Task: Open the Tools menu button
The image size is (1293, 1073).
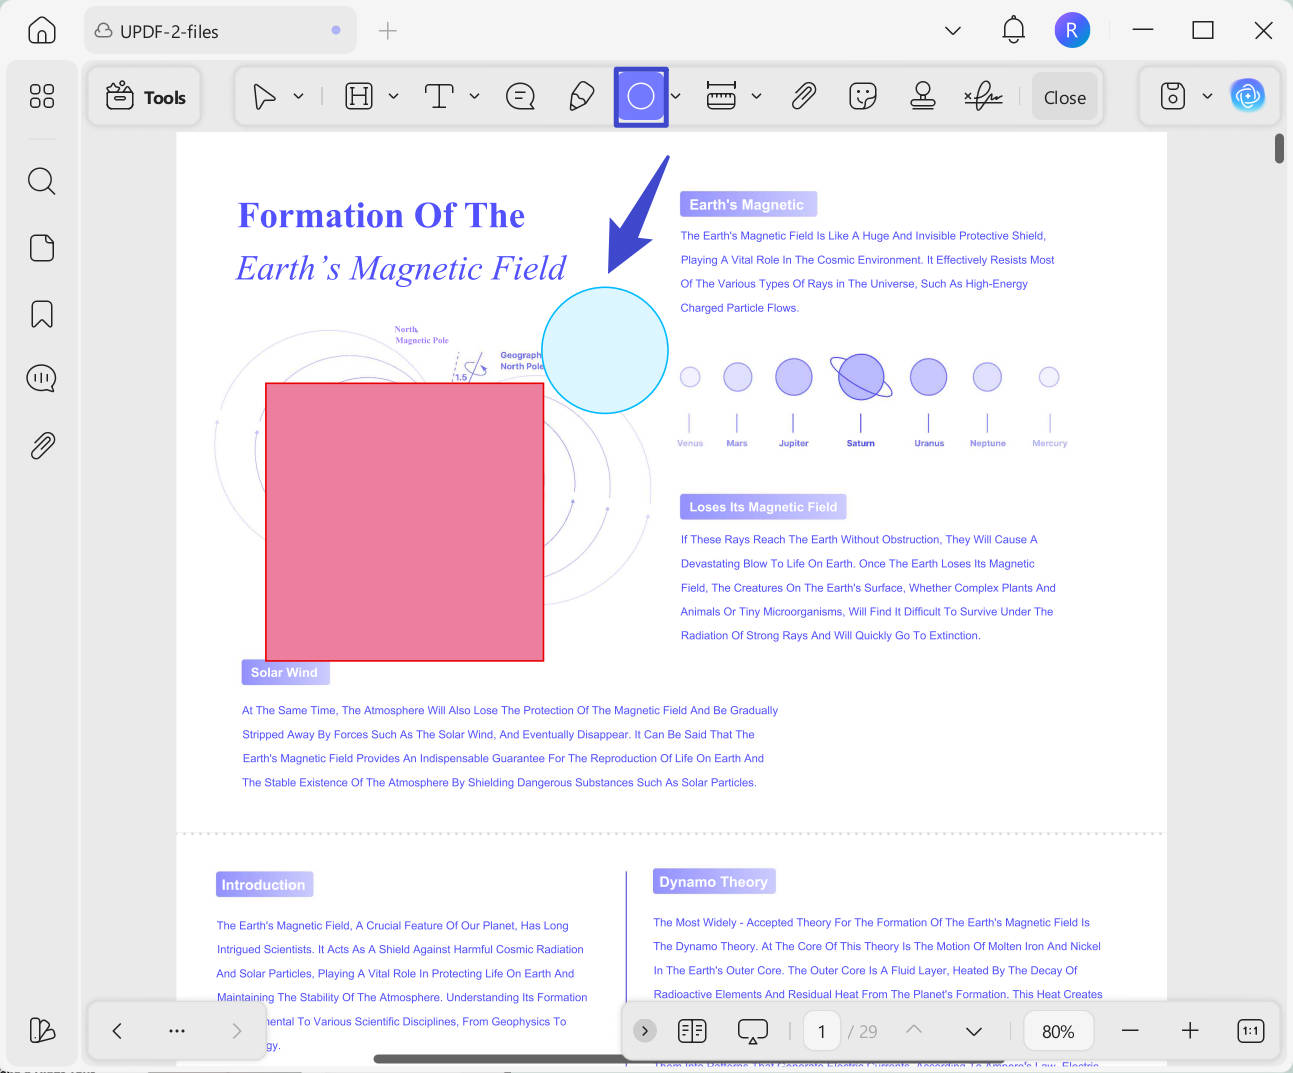Action: [145, 97]
